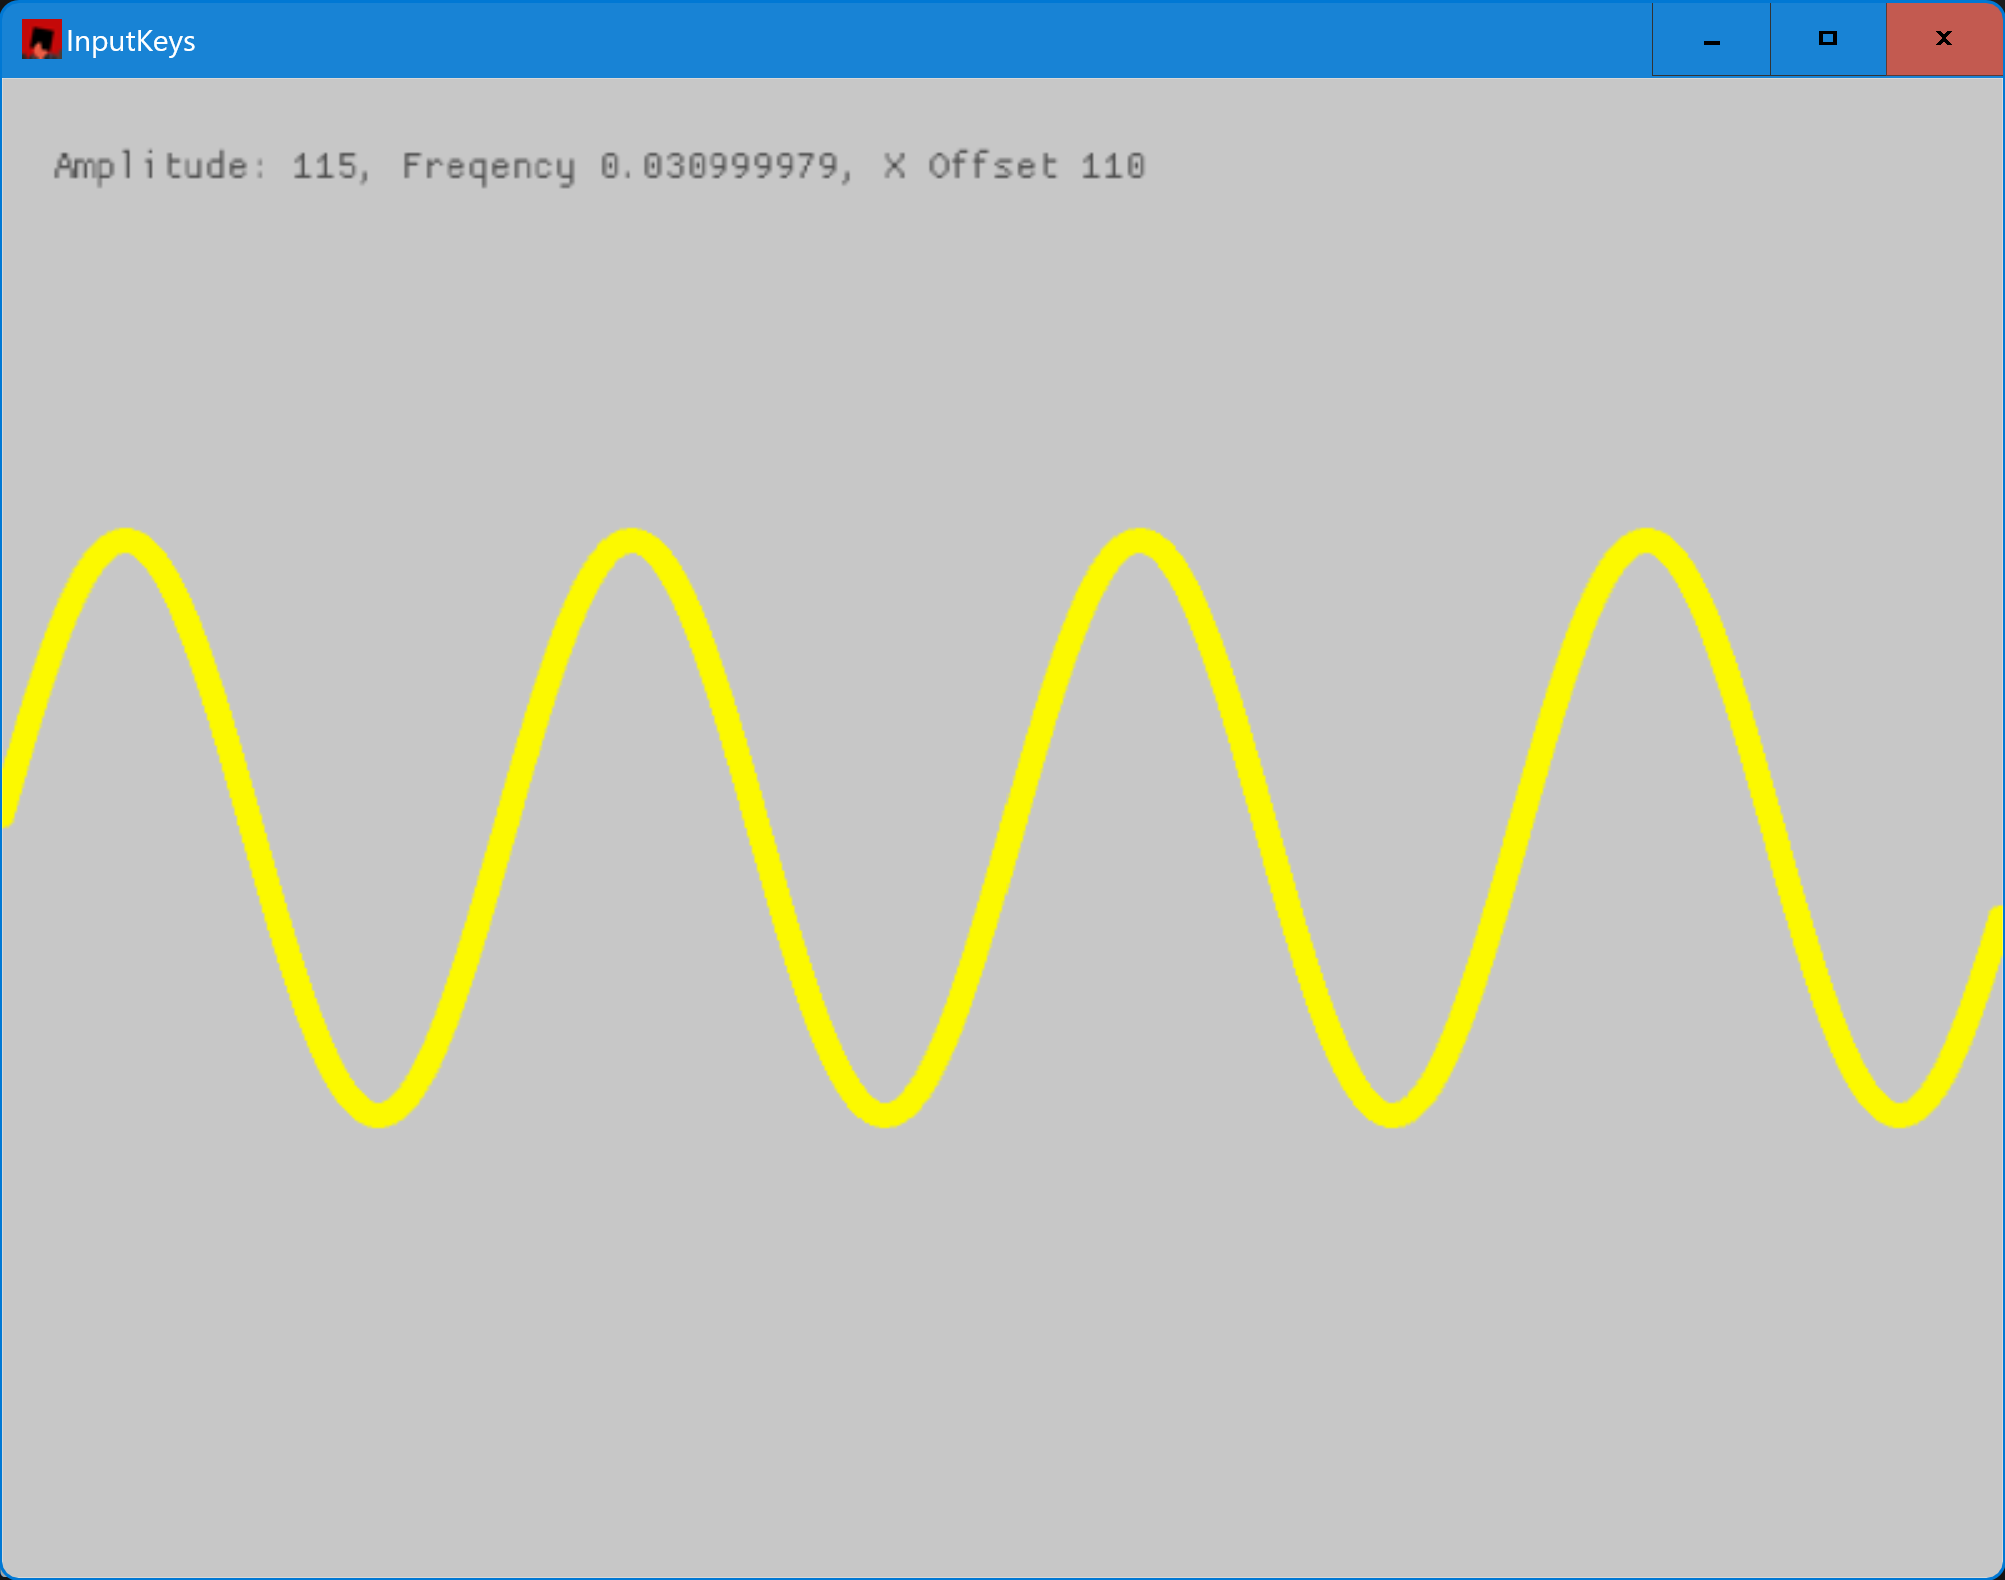Click the second trough of the yellow wave
Image resolution: width=2005 pixels, height=1580 pixels.
886,1114
